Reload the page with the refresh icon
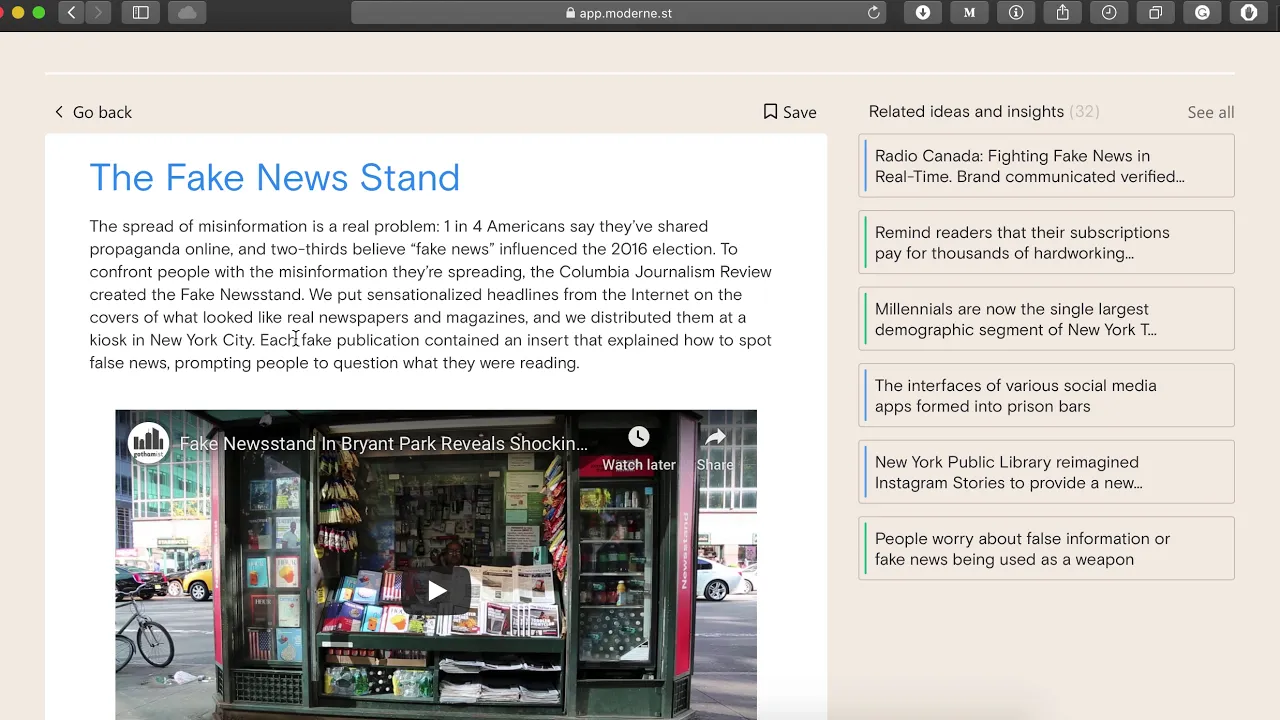The height and width of the screenshot is (720, 1280). [x=874, y=13]
